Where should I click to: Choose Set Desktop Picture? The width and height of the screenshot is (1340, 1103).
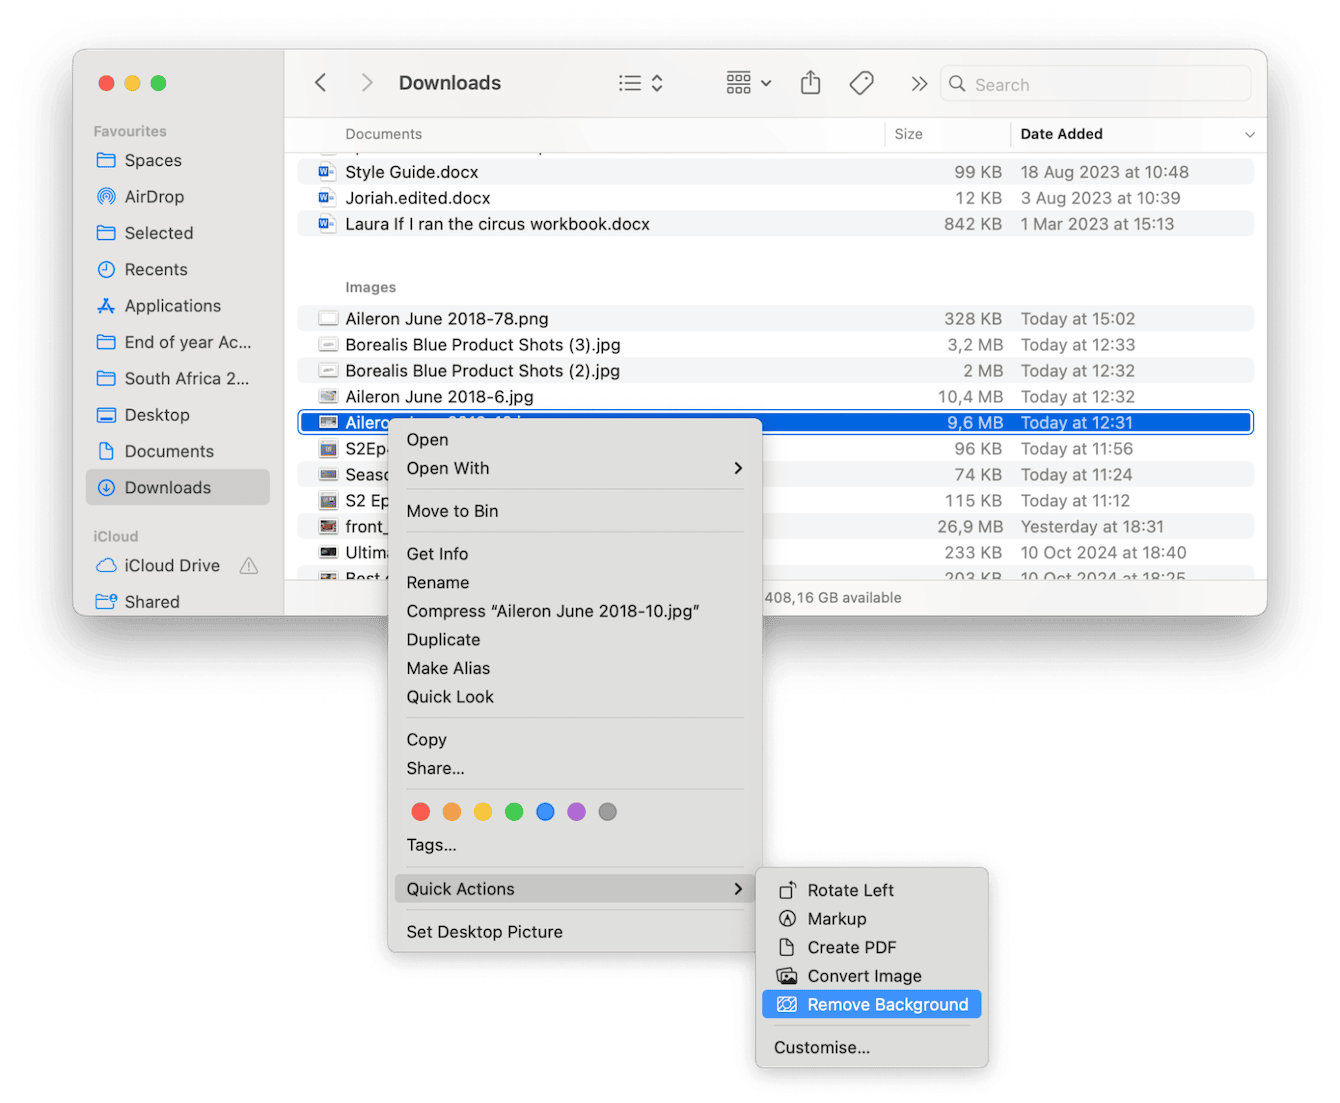click(x=484, y=931)
